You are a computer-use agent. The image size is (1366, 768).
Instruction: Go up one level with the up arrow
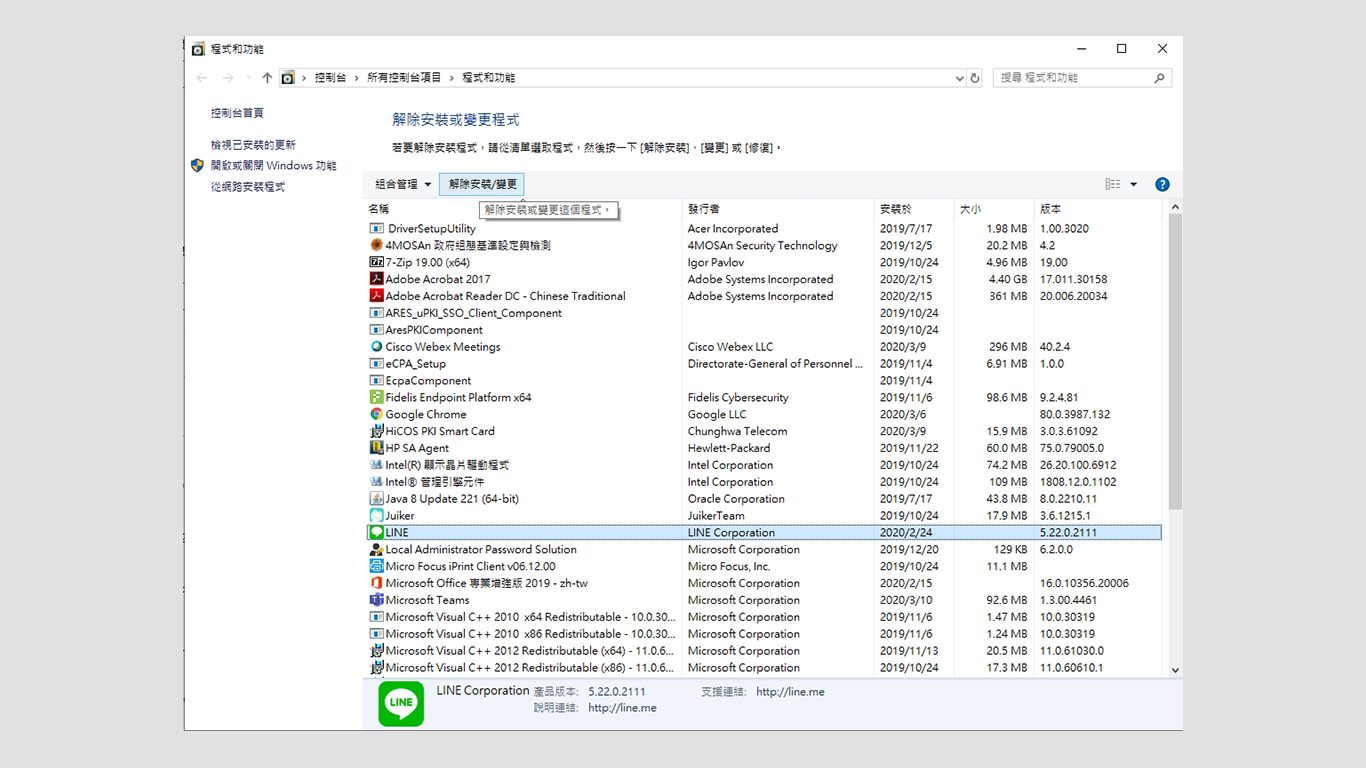pyautogui.click(x=267, y=78)
